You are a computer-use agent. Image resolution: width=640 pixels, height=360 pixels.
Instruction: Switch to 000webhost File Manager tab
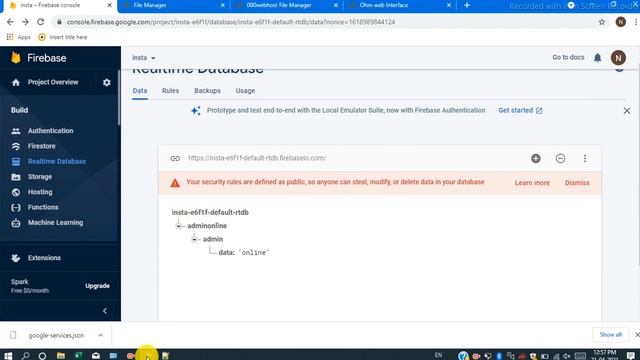[287, 5]
